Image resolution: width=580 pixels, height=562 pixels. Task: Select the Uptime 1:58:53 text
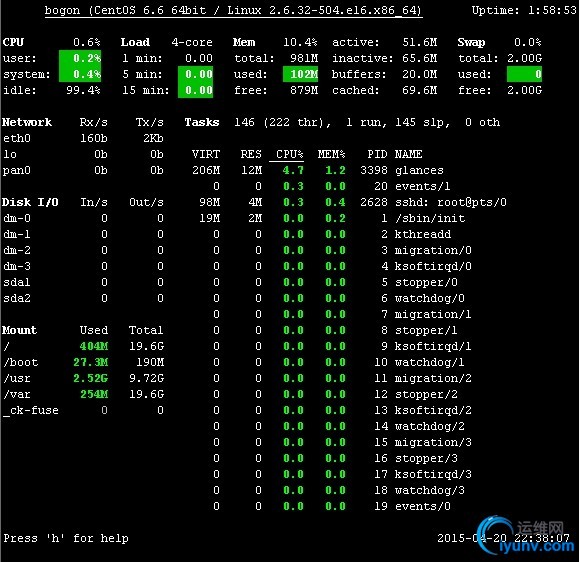[524, 10]
